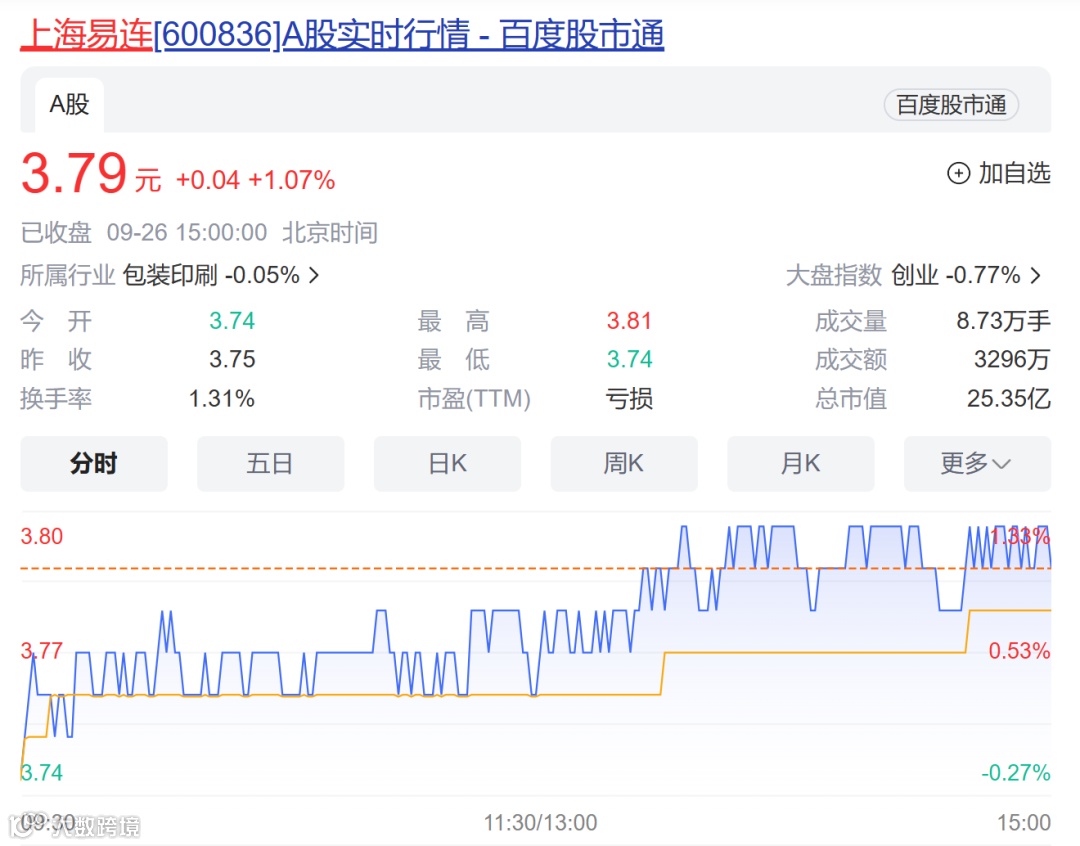Switch to the 月K chart tab
The height and width of the screenshot is (846, 1080).
coord(800,463)
